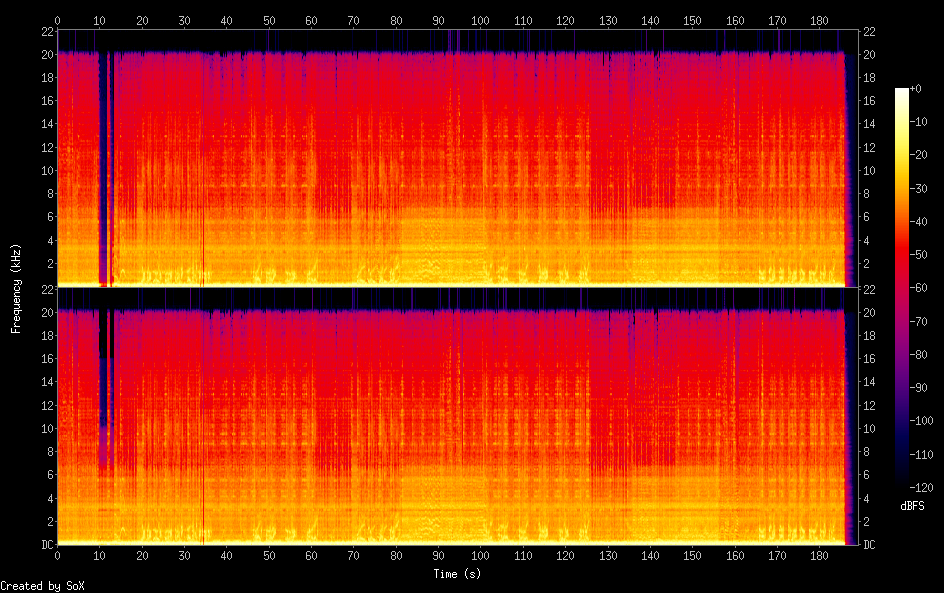This screenshot has height=593, width=944.
Task: Click the 30 tick on the bottom time axis
Action: 184,555
